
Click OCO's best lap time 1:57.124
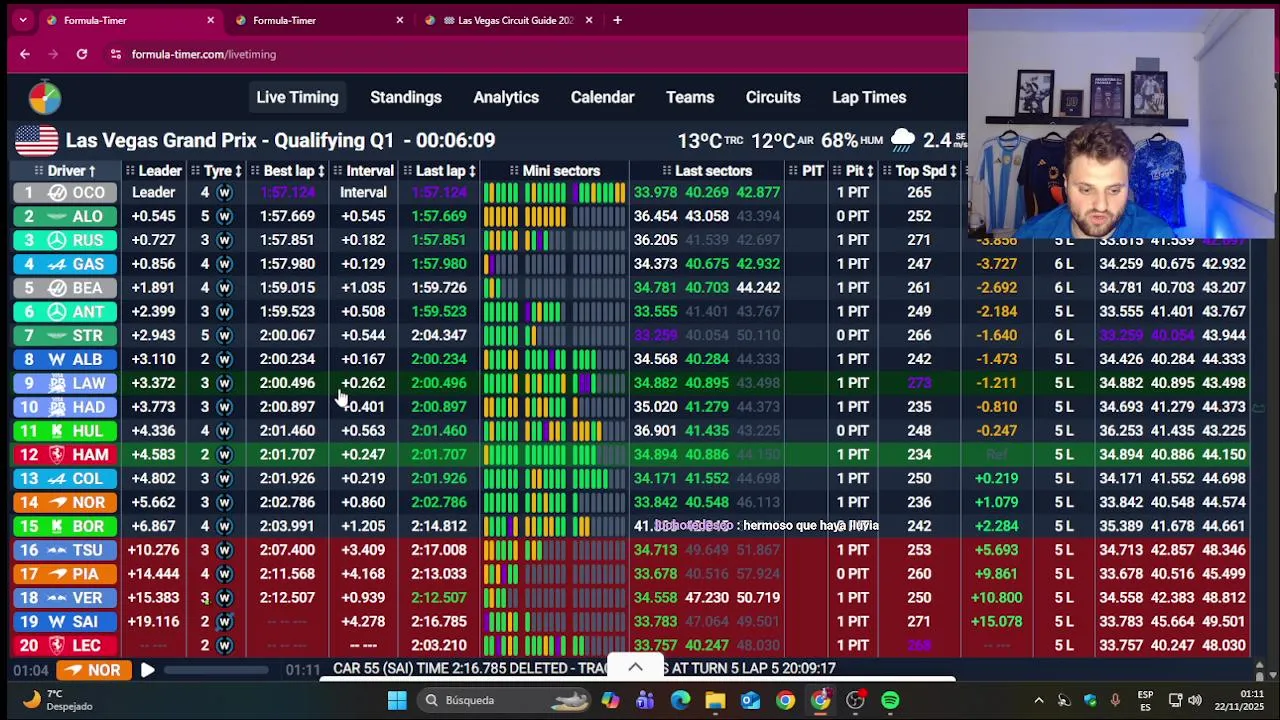(287, 192)
